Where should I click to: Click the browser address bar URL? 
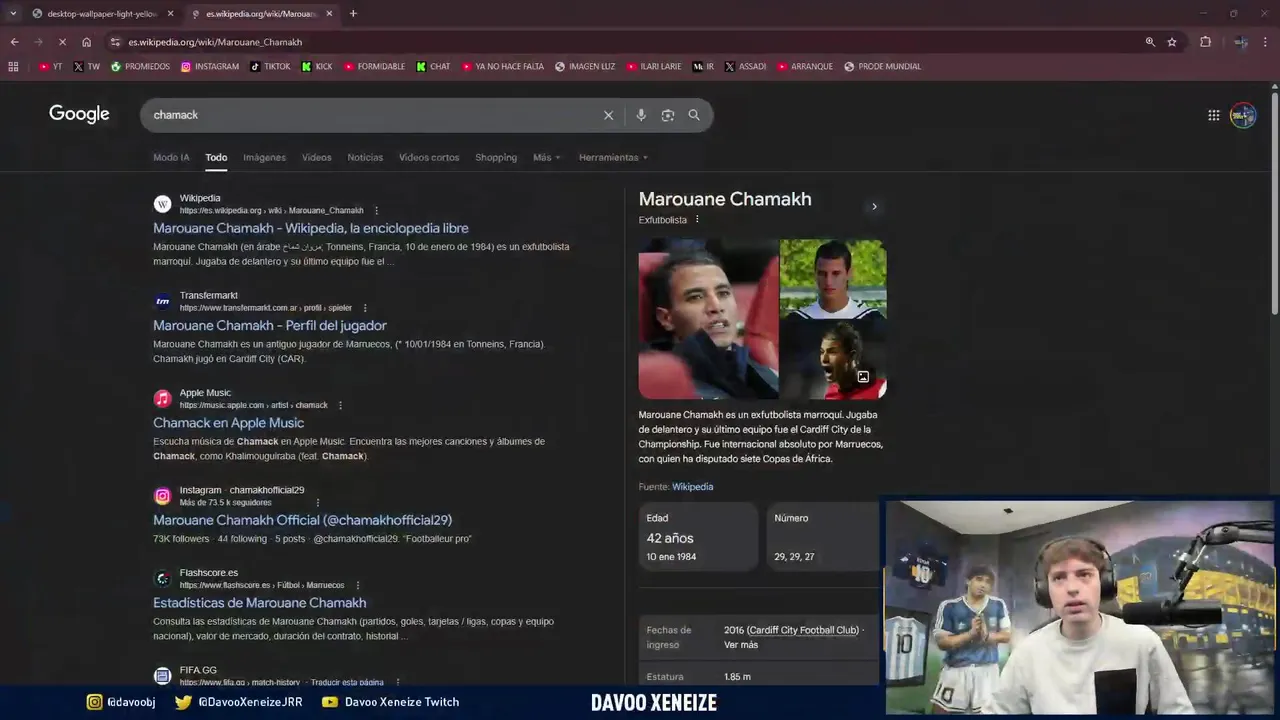pos(215,42)
